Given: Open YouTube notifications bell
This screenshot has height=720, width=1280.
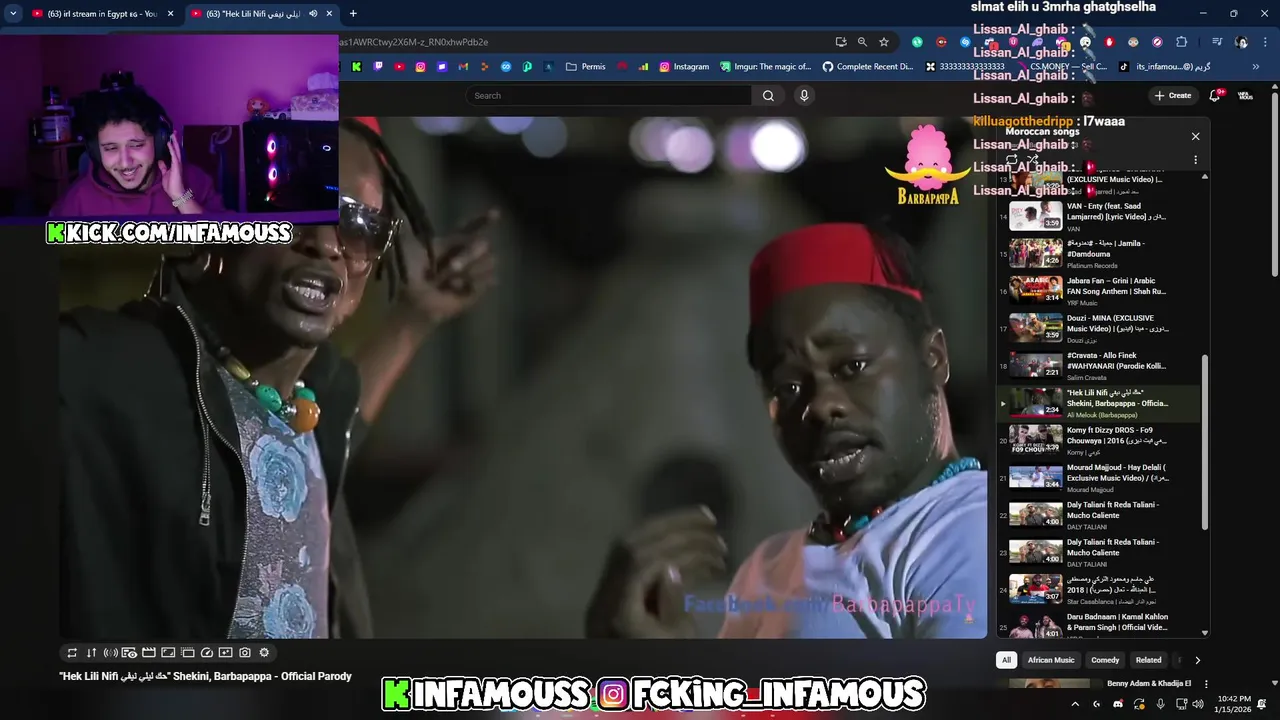Looking at the screenshot, I should click(1215, 95).
